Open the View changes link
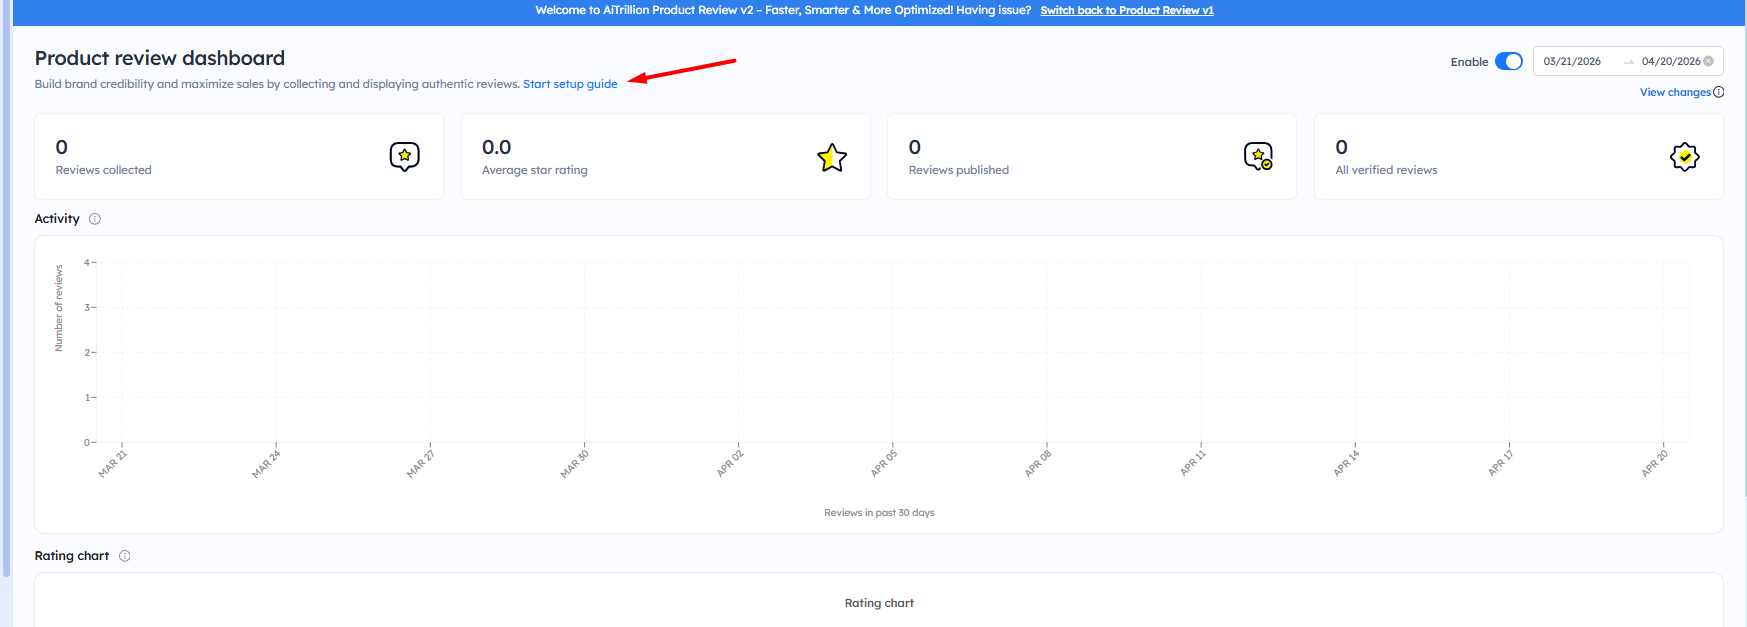The image size is (1747, 627). [x=1675, y=92]
